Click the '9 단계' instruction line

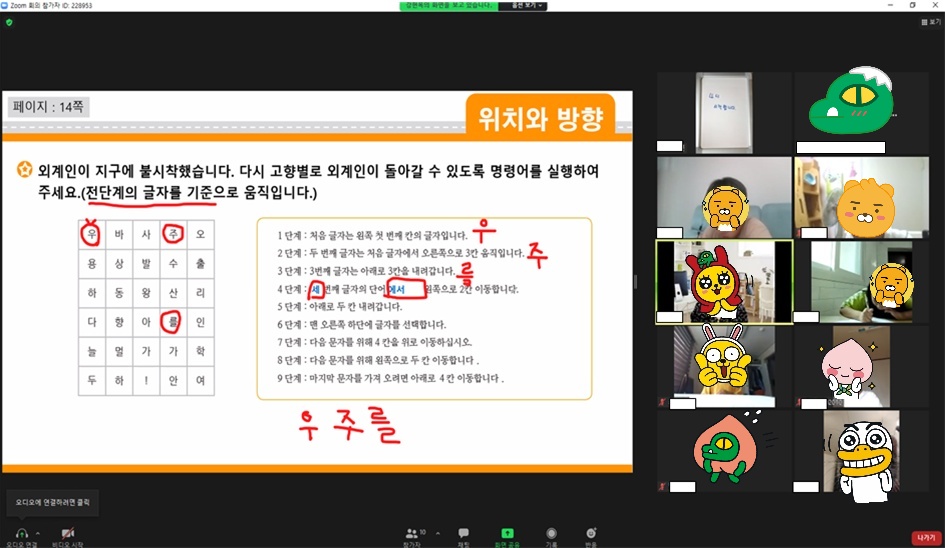[x=390, y=378]
